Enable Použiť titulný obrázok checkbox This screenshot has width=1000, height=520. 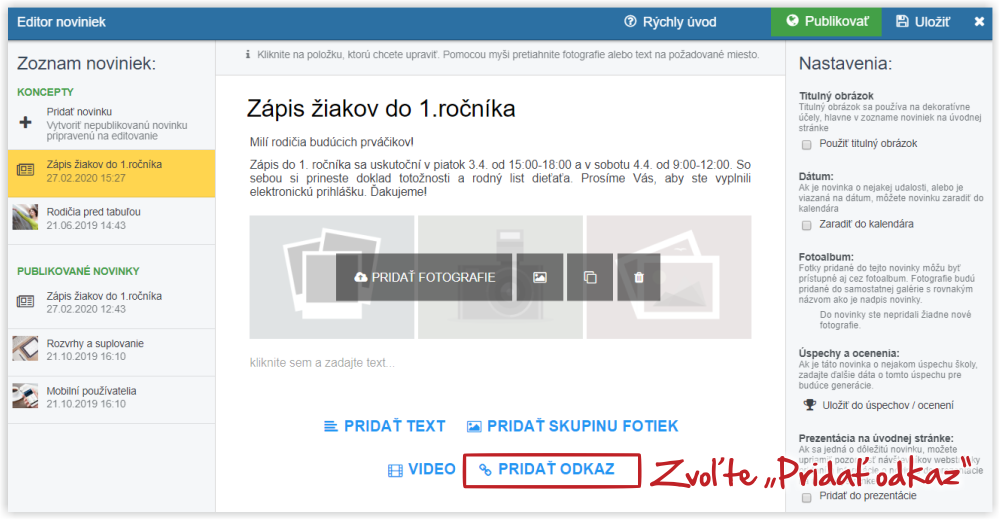click(x=807, y=144)
